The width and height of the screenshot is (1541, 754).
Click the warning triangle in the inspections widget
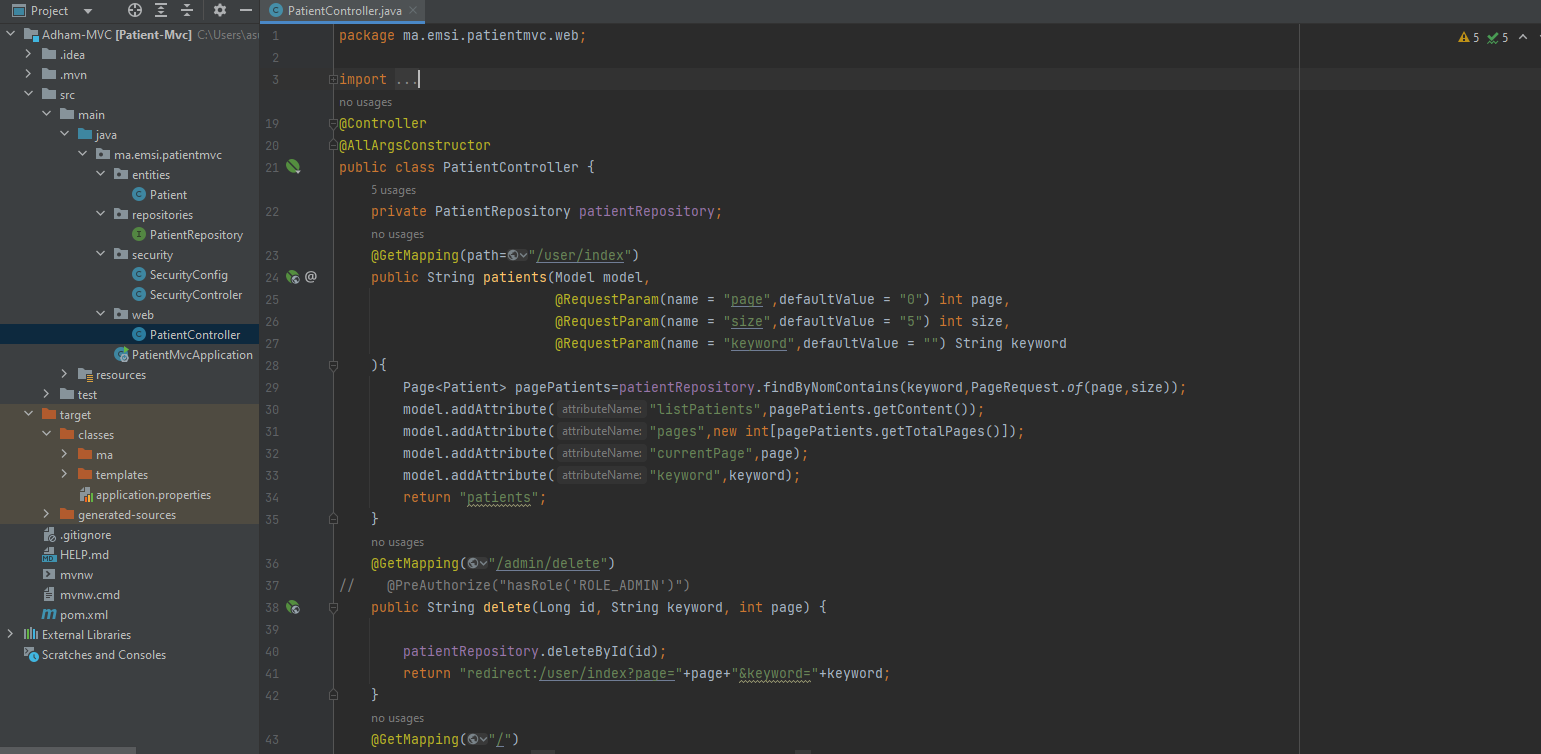1463,36
